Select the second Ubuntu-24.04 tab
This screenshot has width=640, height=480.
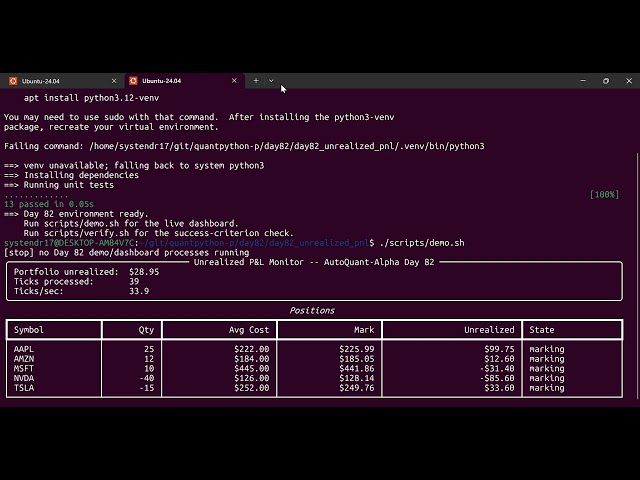(184, 81)
